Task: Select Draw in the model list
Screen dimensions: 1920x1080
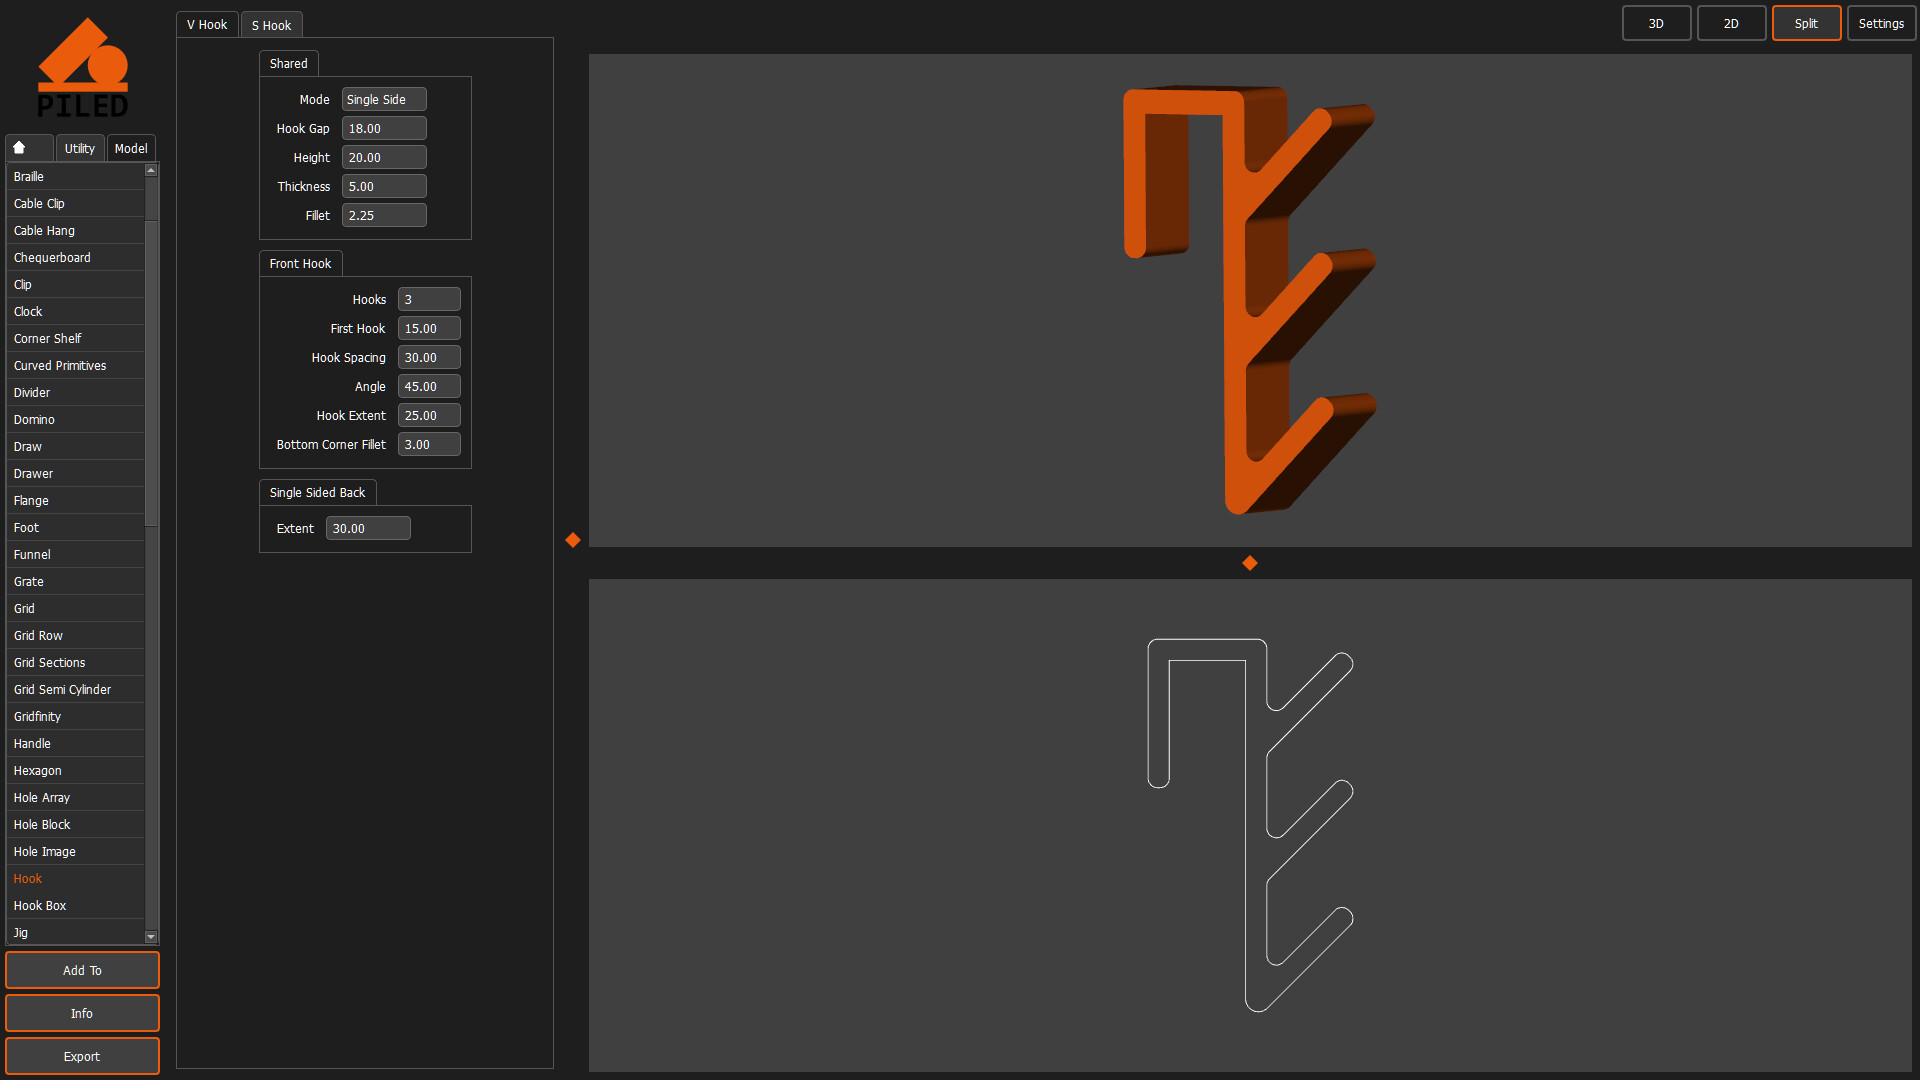Action: pyautogui.click(x=75, y=447)
